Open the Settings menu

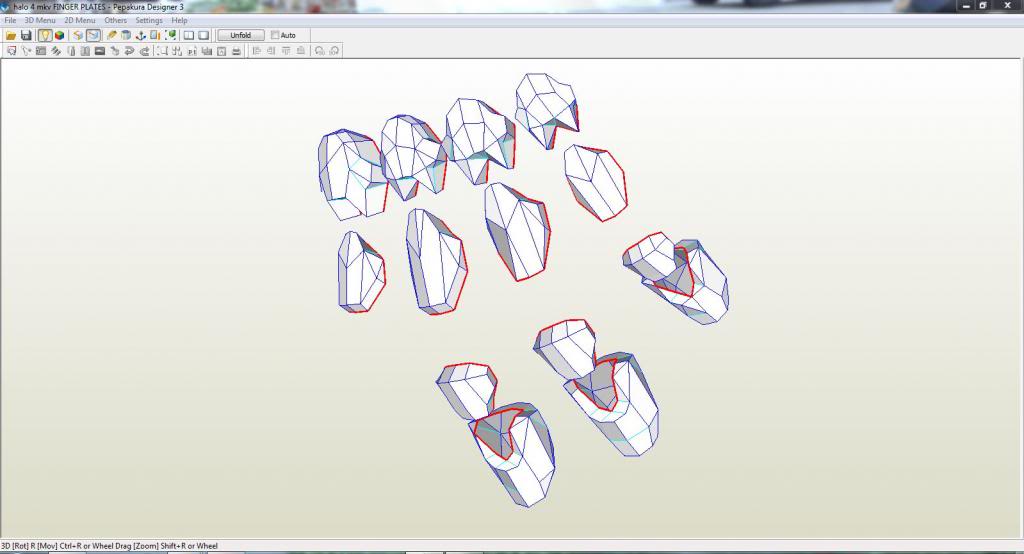pos(148,20)
